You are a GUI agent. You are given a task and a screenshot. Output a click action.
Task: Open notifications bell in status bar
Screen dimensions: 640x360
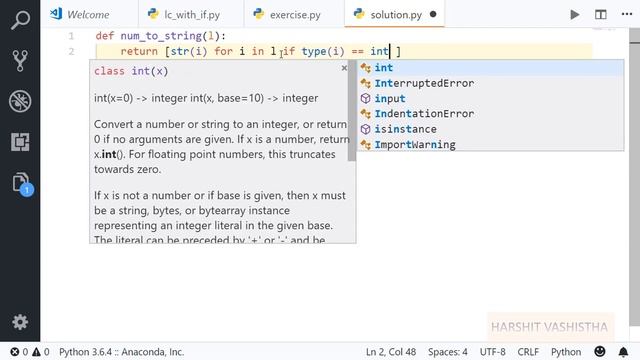(x=623, y=352)
